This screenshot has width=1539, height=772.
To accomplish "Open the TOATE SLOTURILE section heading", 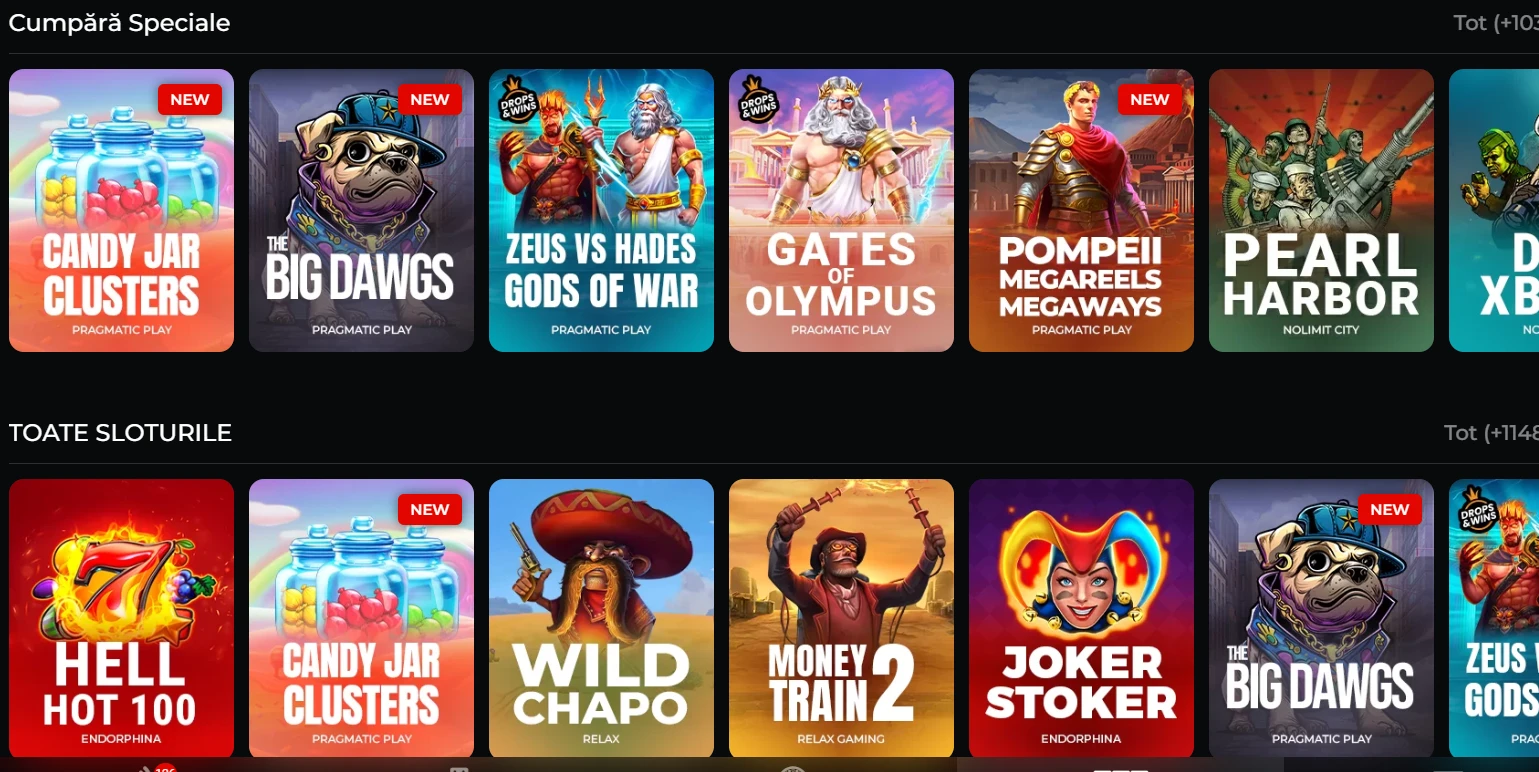I will pyautogui.click(x=120, y=433).
